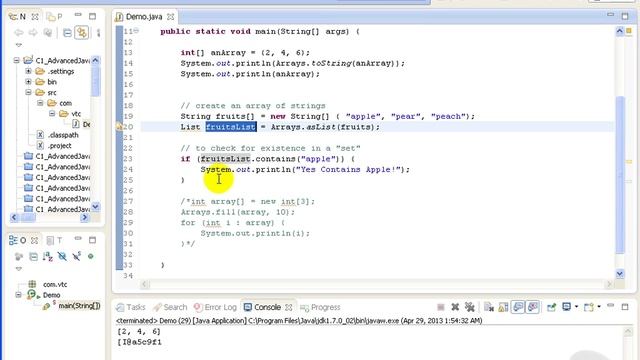
Task: Switch to the Package Explorer (P) tab
Action: coord(55,17)
